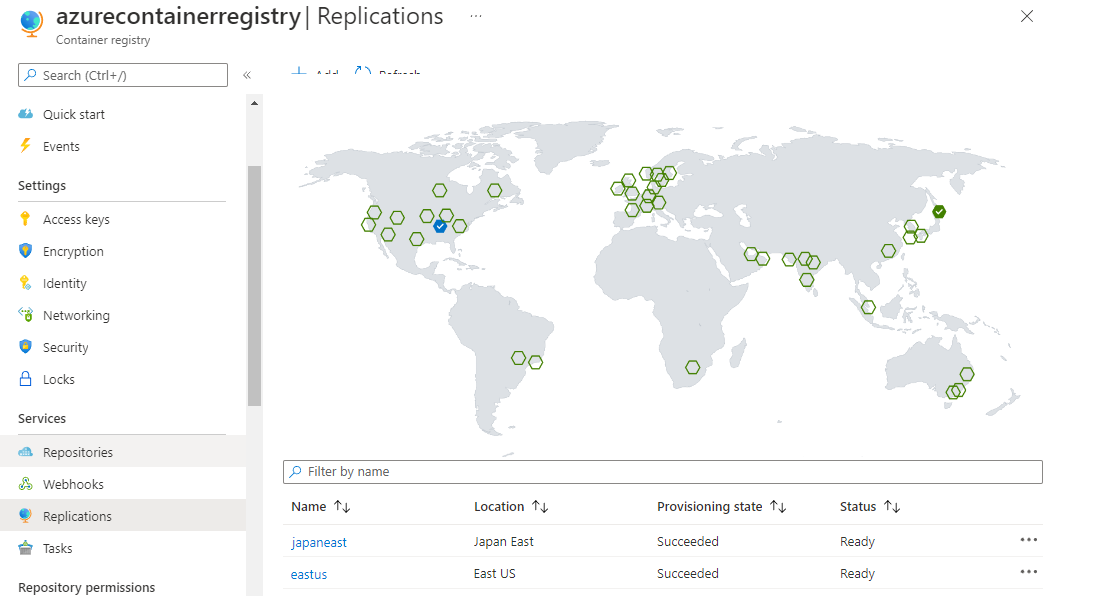Screen dimensions: 1099x605
Task: Click the Tasks icon
Action: [x=25, y=548]
